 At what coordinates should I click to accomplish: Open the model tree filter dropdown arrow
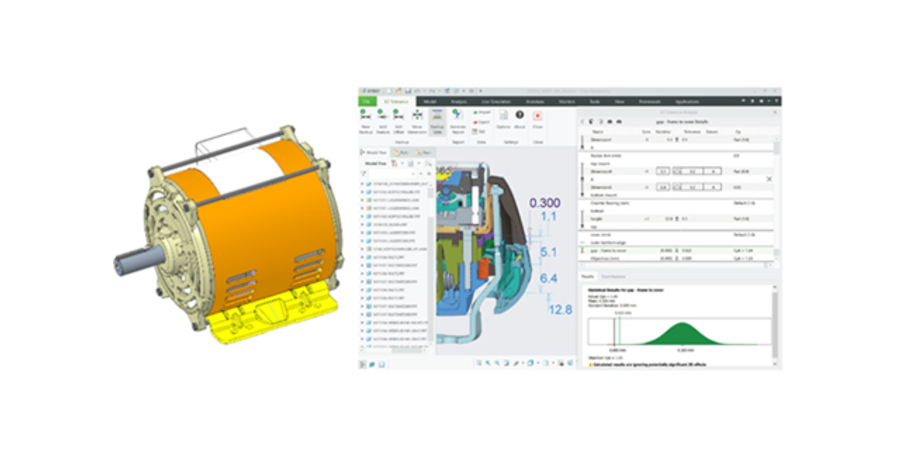421,172
